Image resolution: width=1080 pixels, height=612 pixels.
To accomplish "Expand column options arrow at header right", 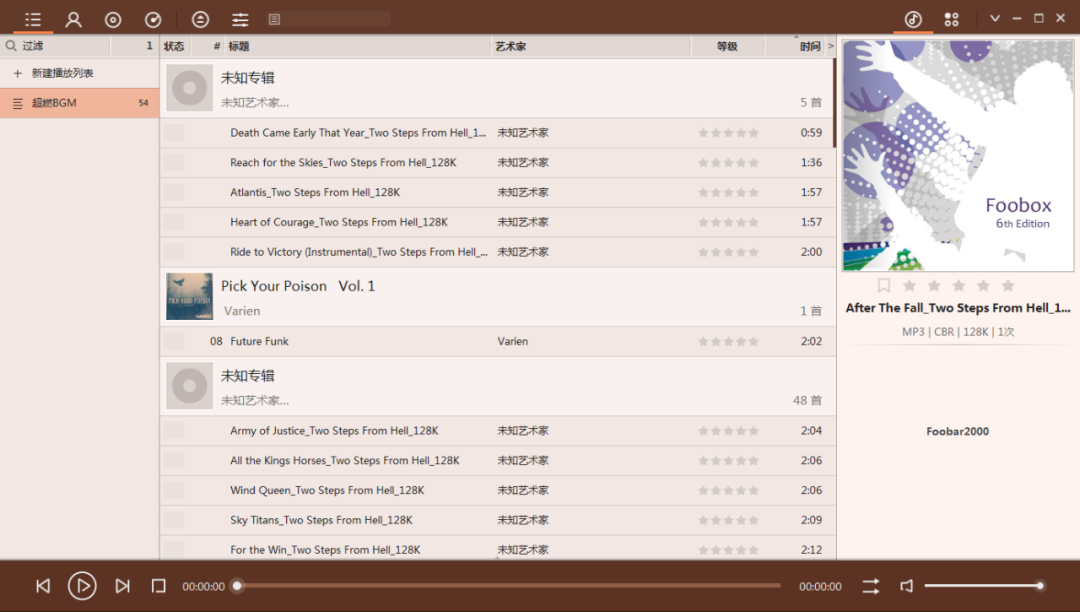I will (830, 46).
